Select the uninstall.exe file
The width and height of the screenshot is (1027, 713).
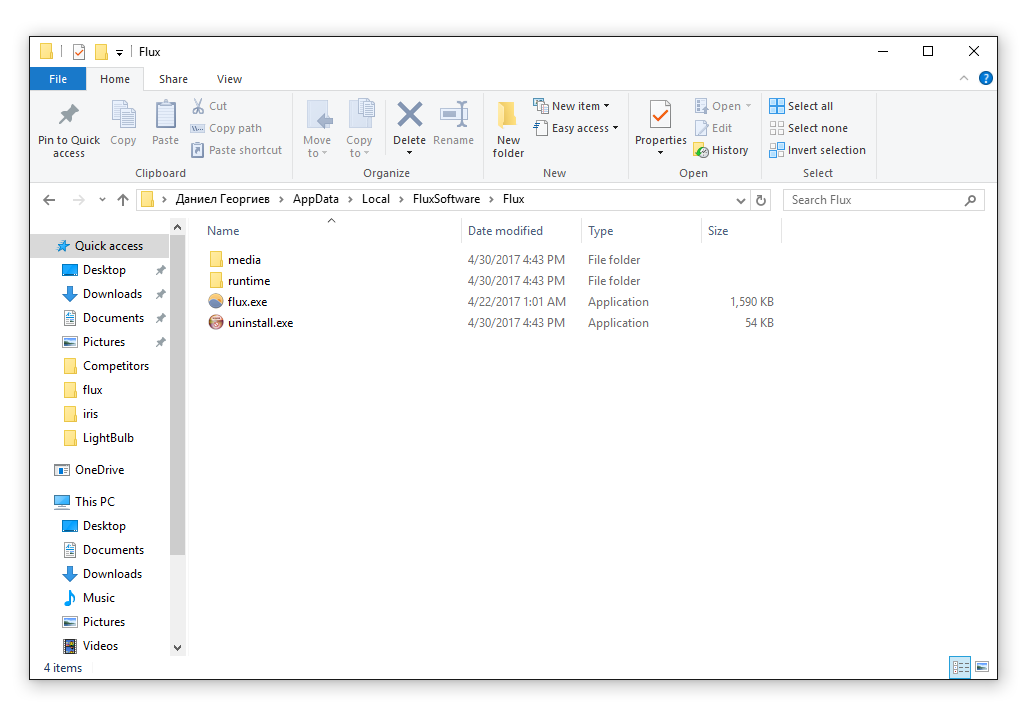click(260, 323)
